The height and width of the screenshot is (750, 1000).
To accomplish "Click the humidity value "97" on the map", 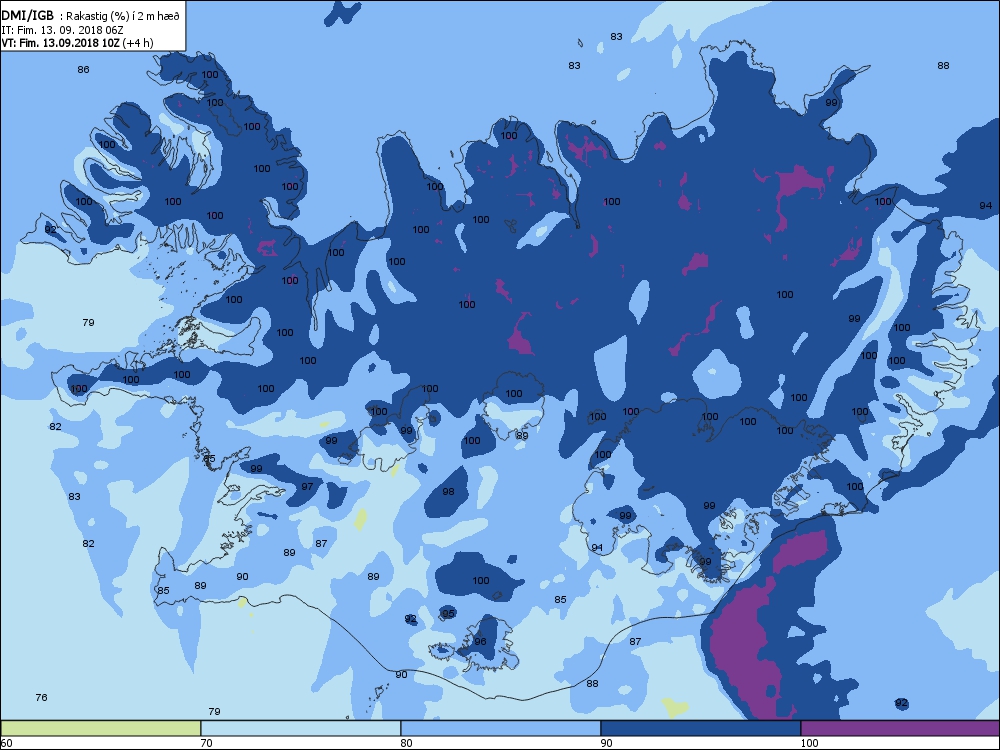I will point(307,487).
